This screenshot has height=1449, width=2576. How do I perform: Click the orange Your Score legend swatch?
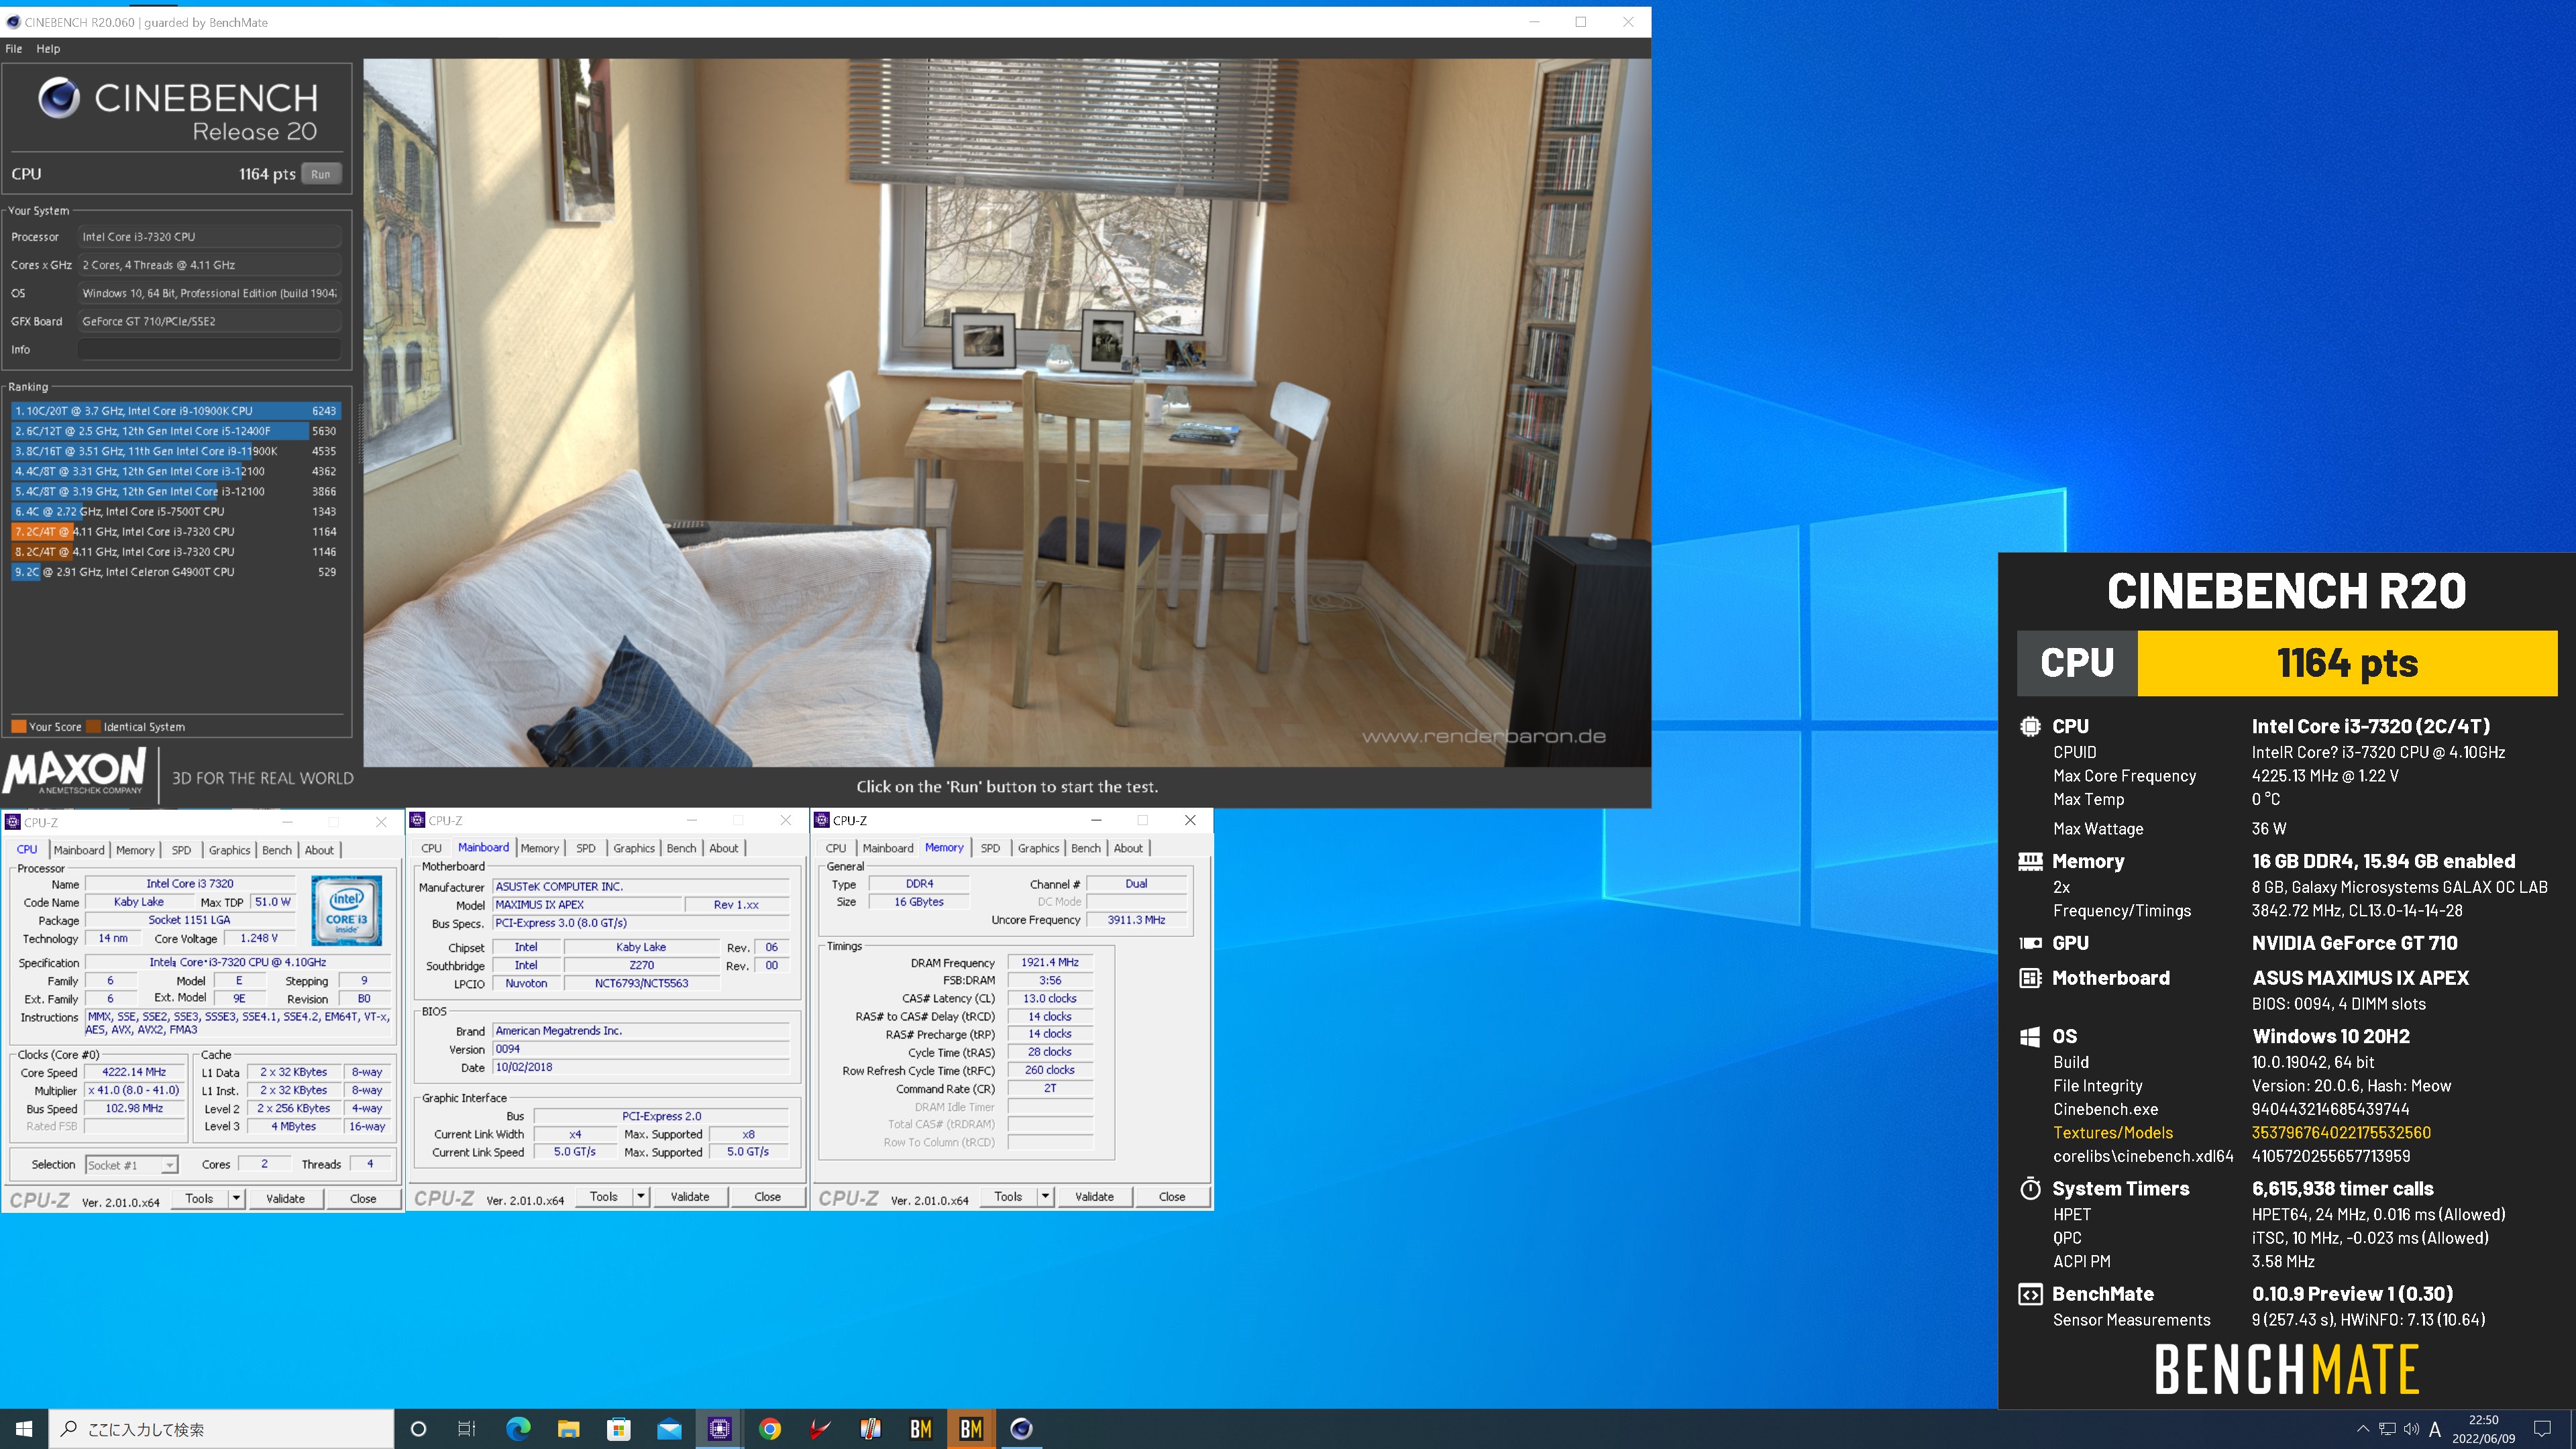[x=18, y=727]
